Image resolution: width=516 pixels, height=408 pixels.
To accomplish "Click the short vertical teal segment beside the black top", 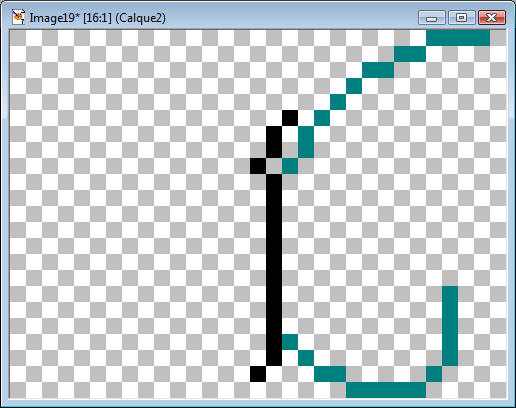I will click(x=306, y=142).
